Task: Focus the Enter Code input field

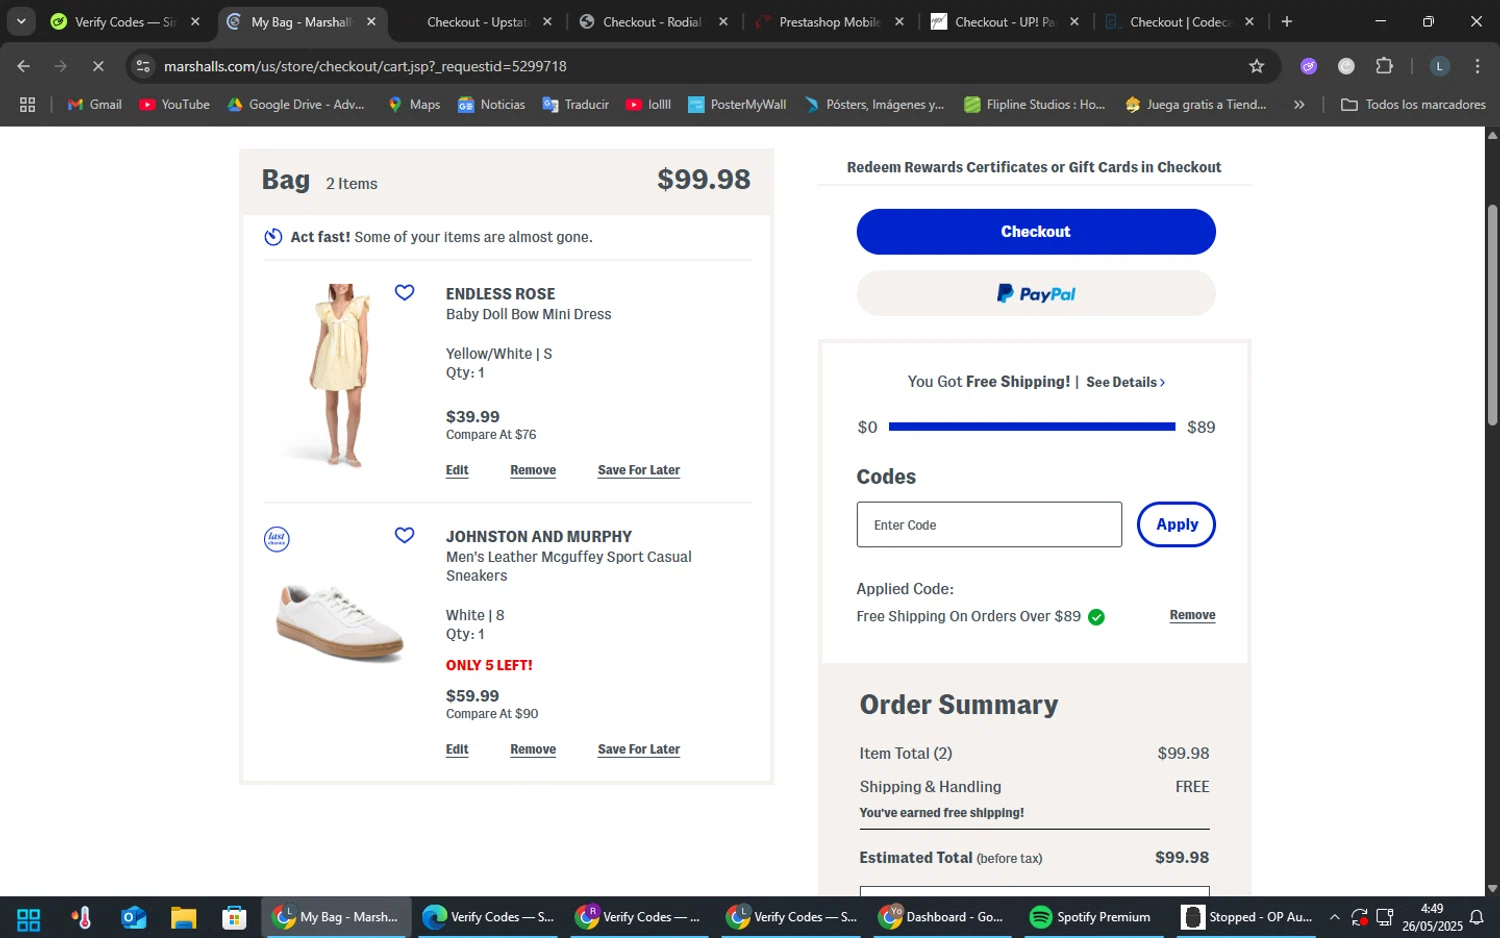Action: (989, 525)
